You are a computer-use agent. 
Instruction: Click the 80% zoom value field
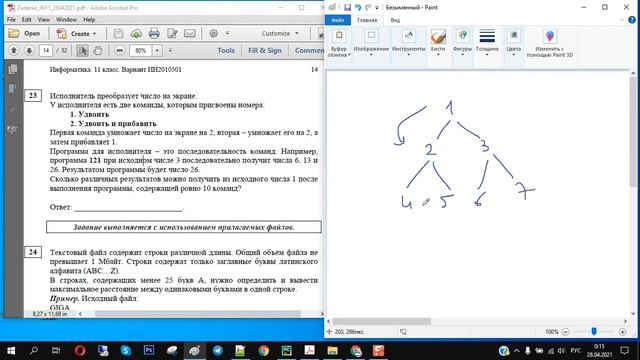(141, 51)
